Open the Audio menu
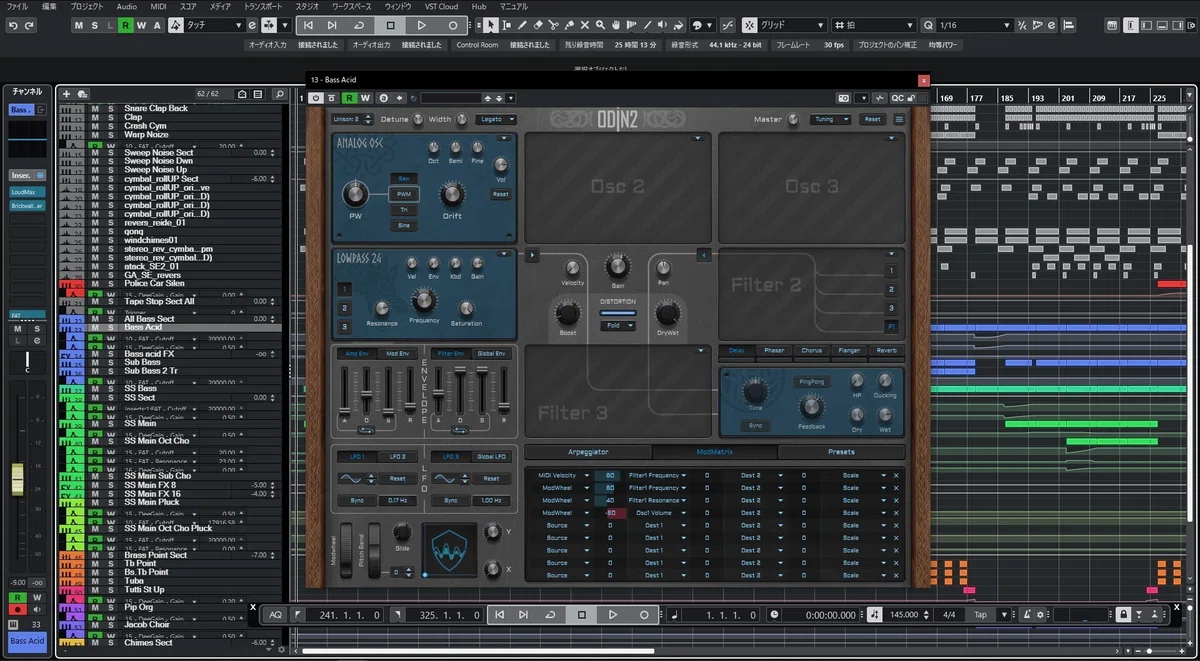 click(x=126, y=6)
